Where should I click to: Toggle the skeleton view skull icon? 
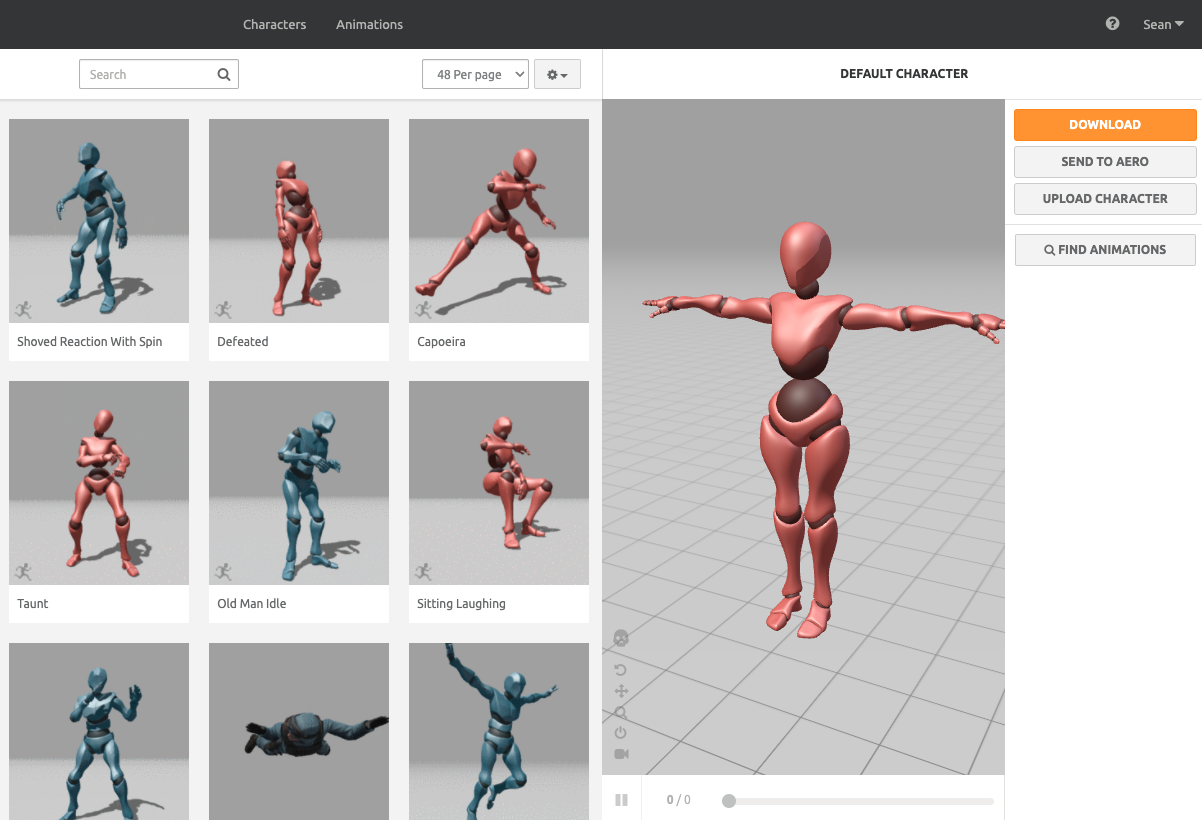(621, 638)
